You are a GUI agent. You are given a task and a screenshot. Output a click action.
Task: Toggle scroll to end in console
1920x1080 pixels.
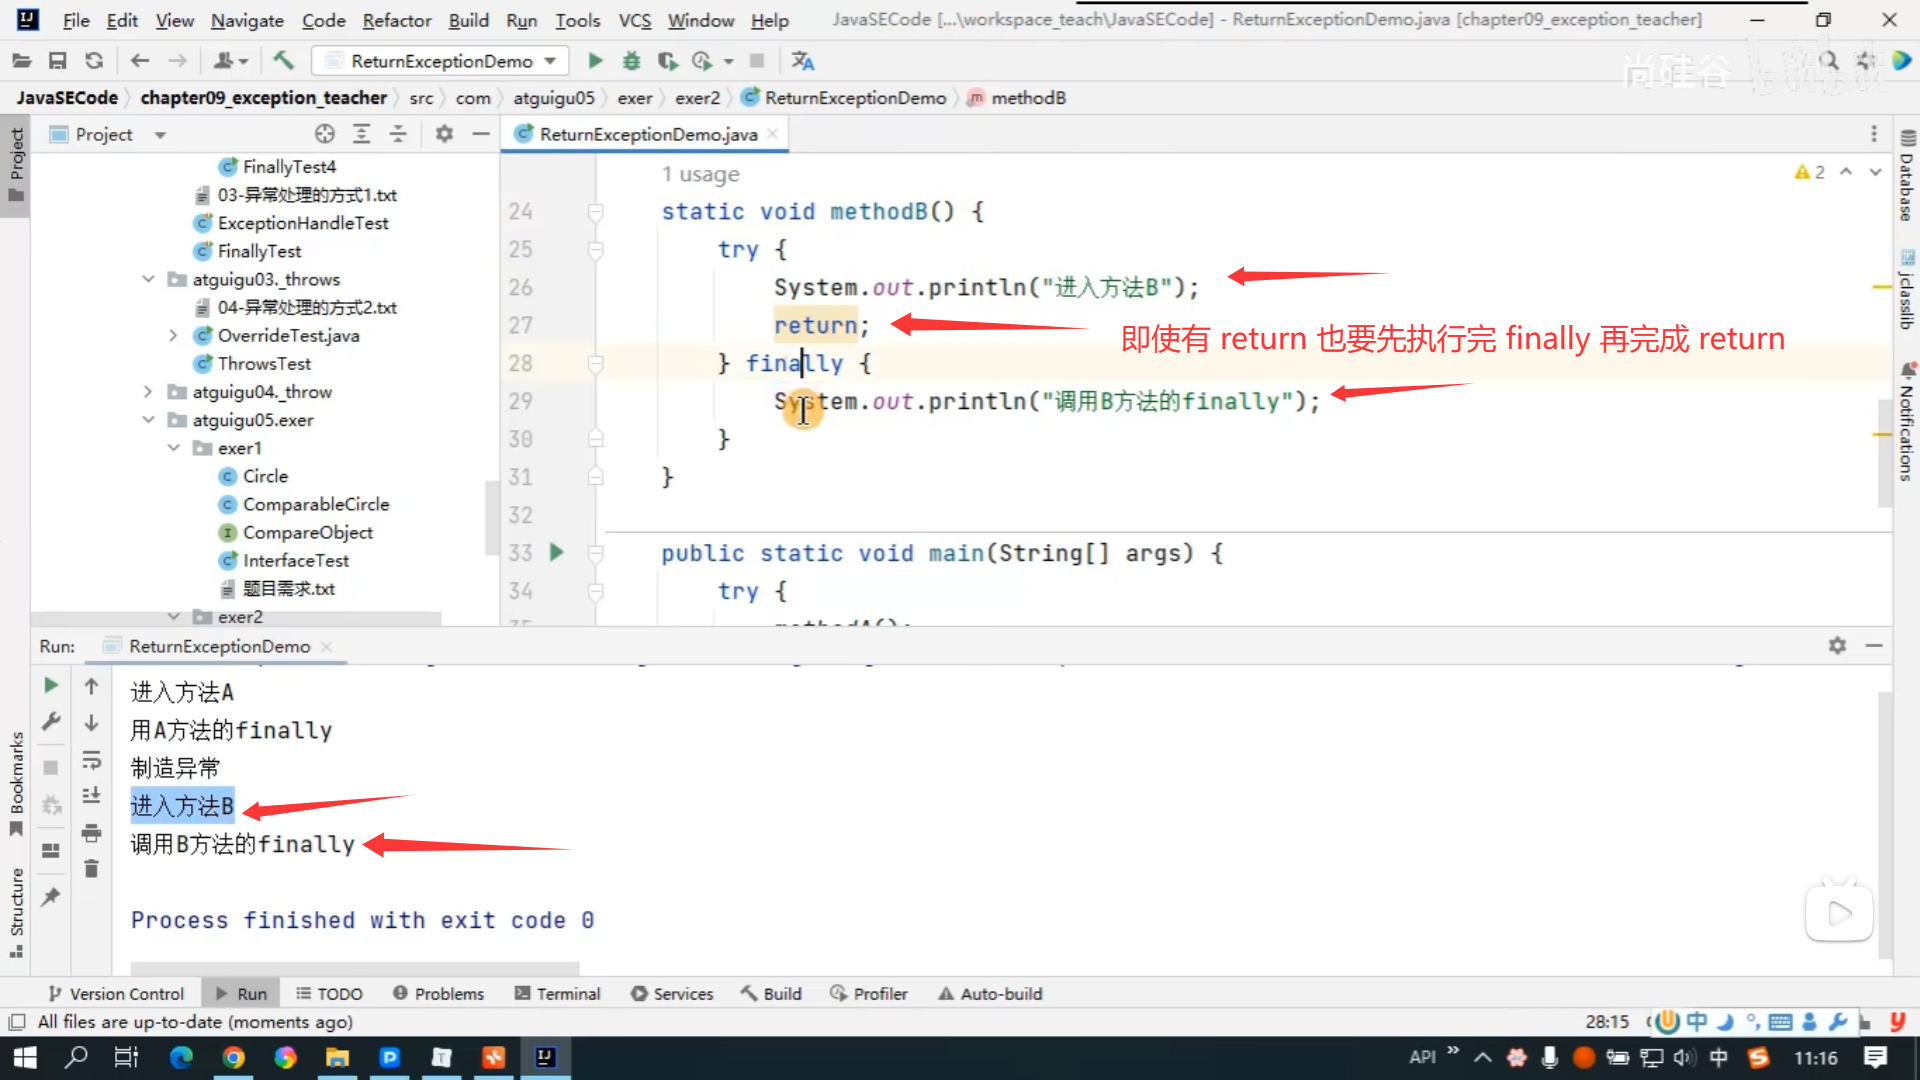(x=91, y=796)
